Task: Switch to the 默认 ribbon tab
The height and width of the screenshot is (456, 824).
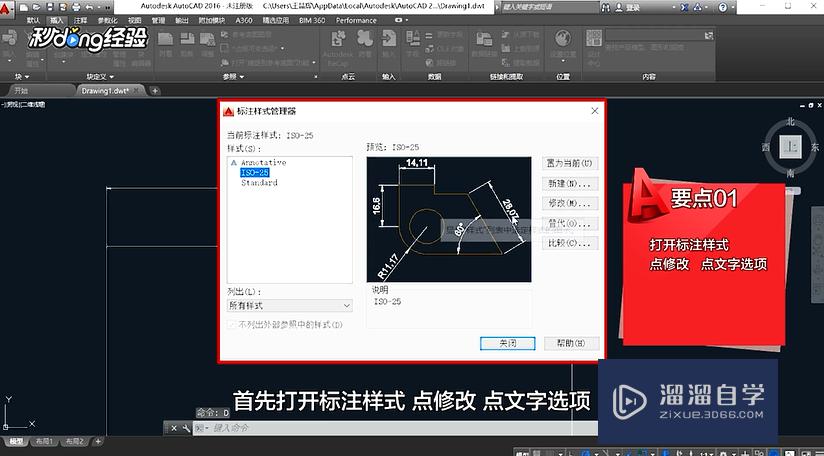Action: pyautogui.click(x=33, y=20)
